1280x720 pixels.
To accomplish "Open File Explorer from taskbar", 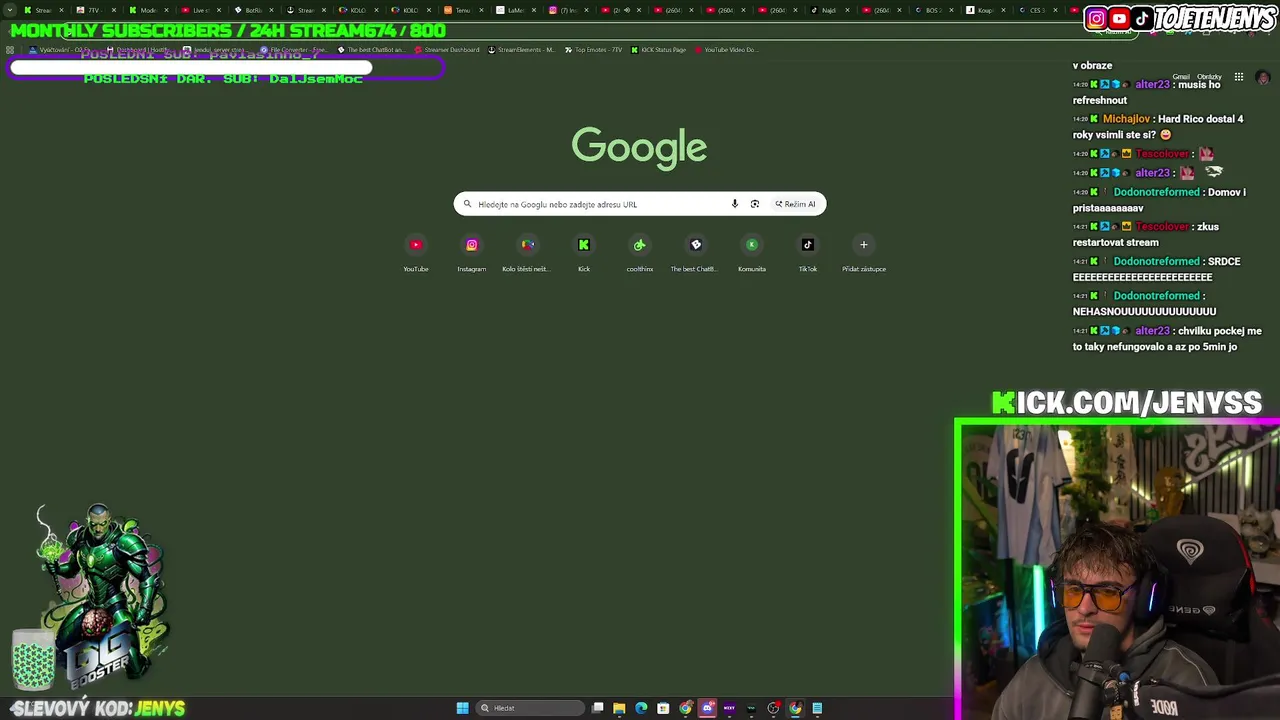I will [619, 708].
